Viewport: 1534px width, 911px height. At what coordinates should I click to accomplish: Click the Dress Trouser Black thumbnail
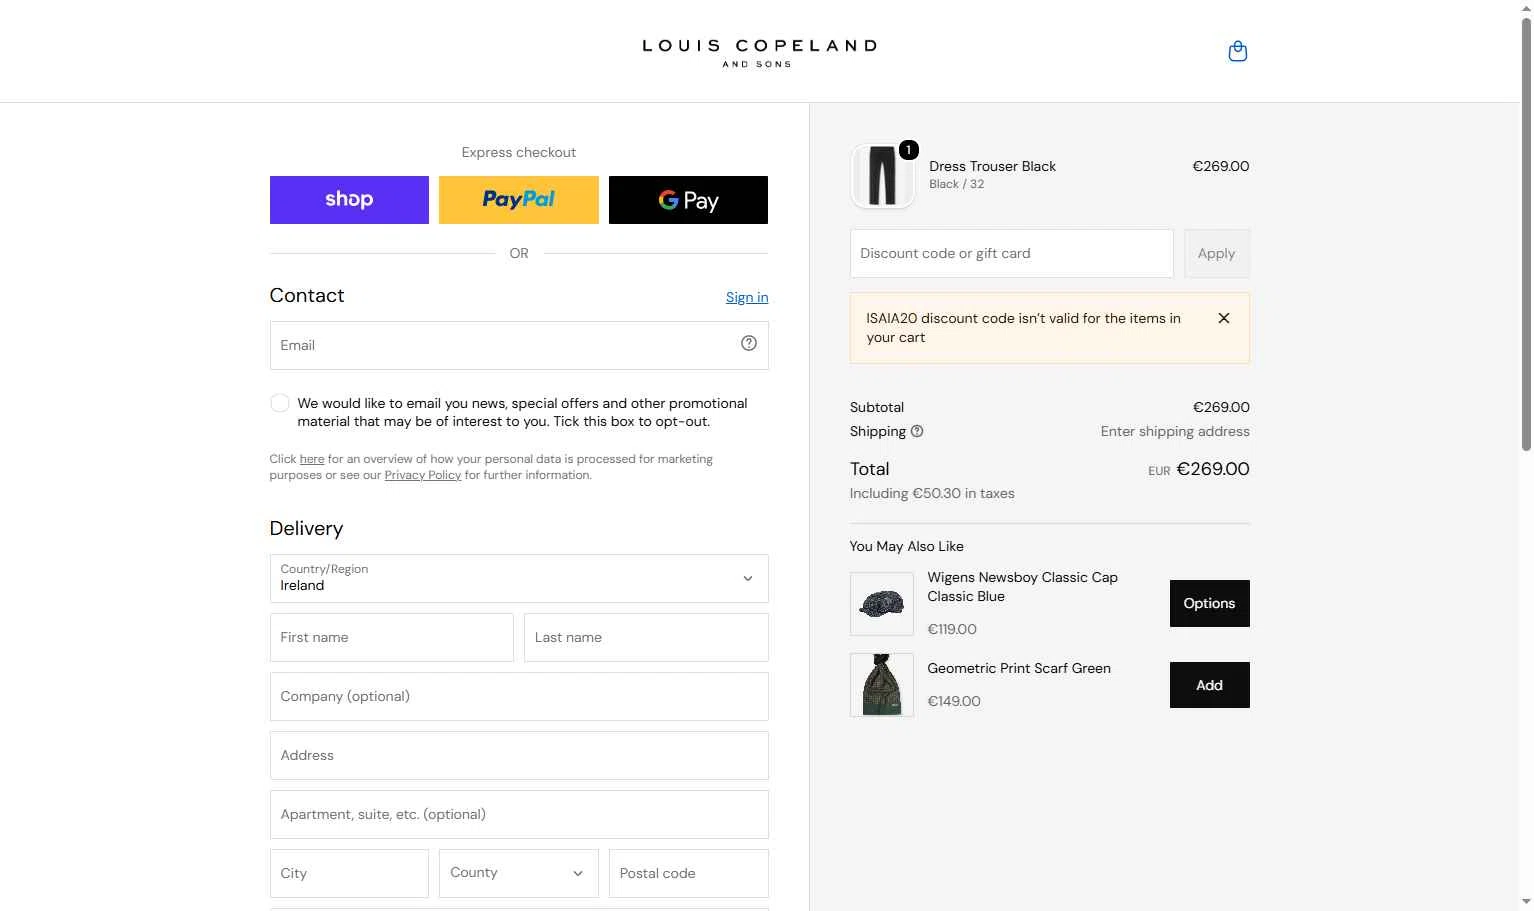pos(882,176)
